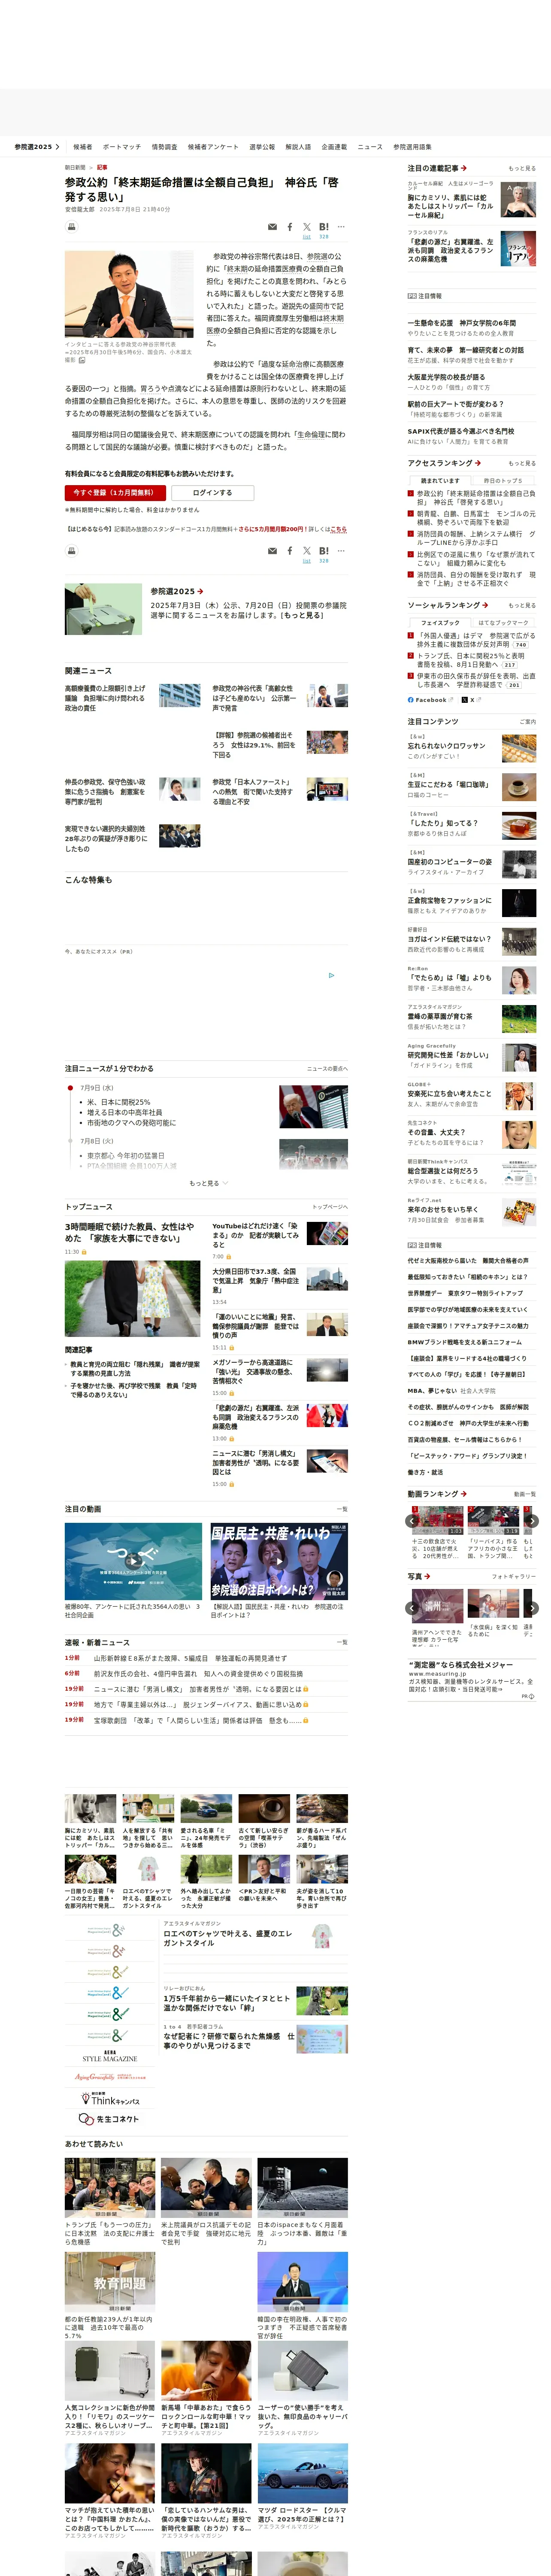Open もっと見る beside ソーシャルランキング
Viewport: 551px width, 2576px height.
521,606
